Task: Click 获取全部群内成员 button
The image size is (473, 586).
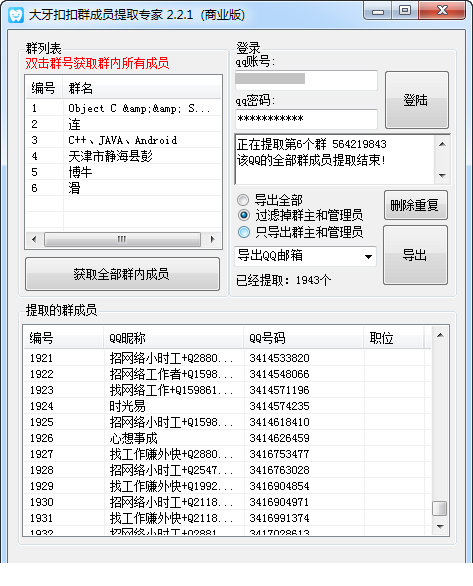Action: [122, 274]
